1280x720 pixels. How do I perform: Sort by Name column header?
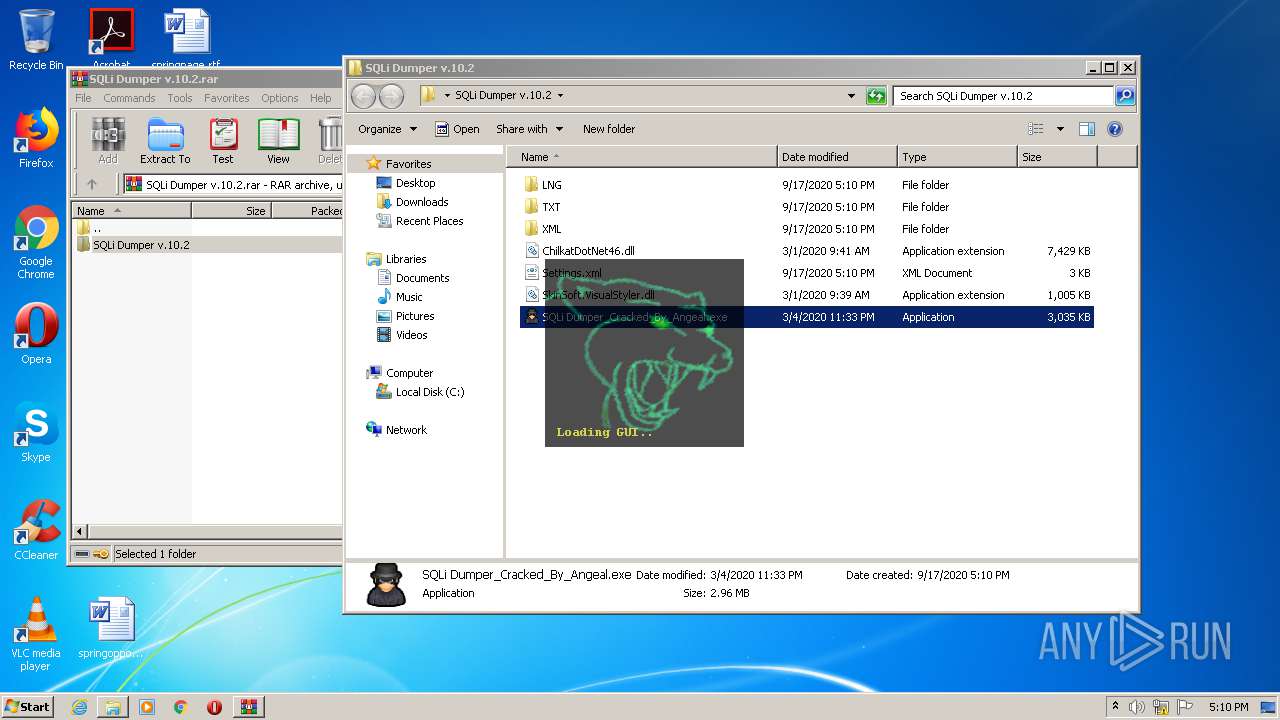pos(642,157)
